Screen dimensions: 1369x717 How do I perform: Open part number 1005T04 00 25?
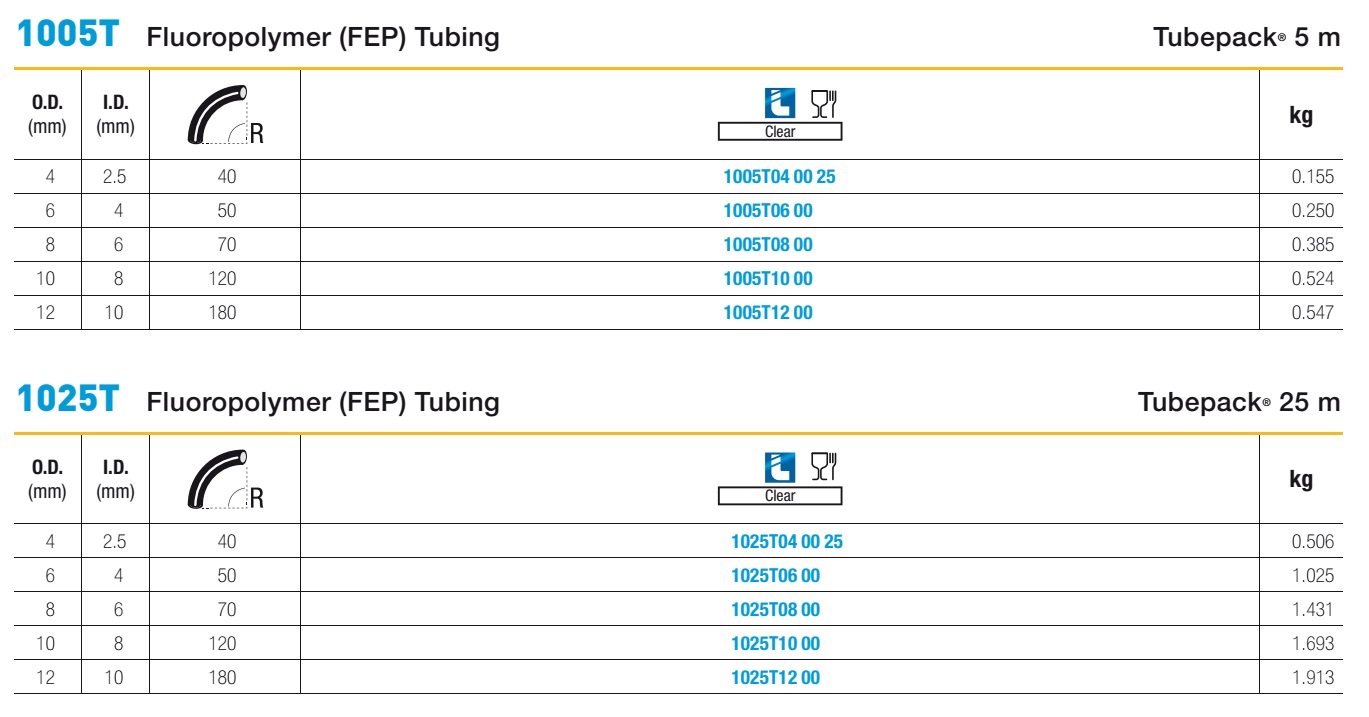(x=779, y=177)
